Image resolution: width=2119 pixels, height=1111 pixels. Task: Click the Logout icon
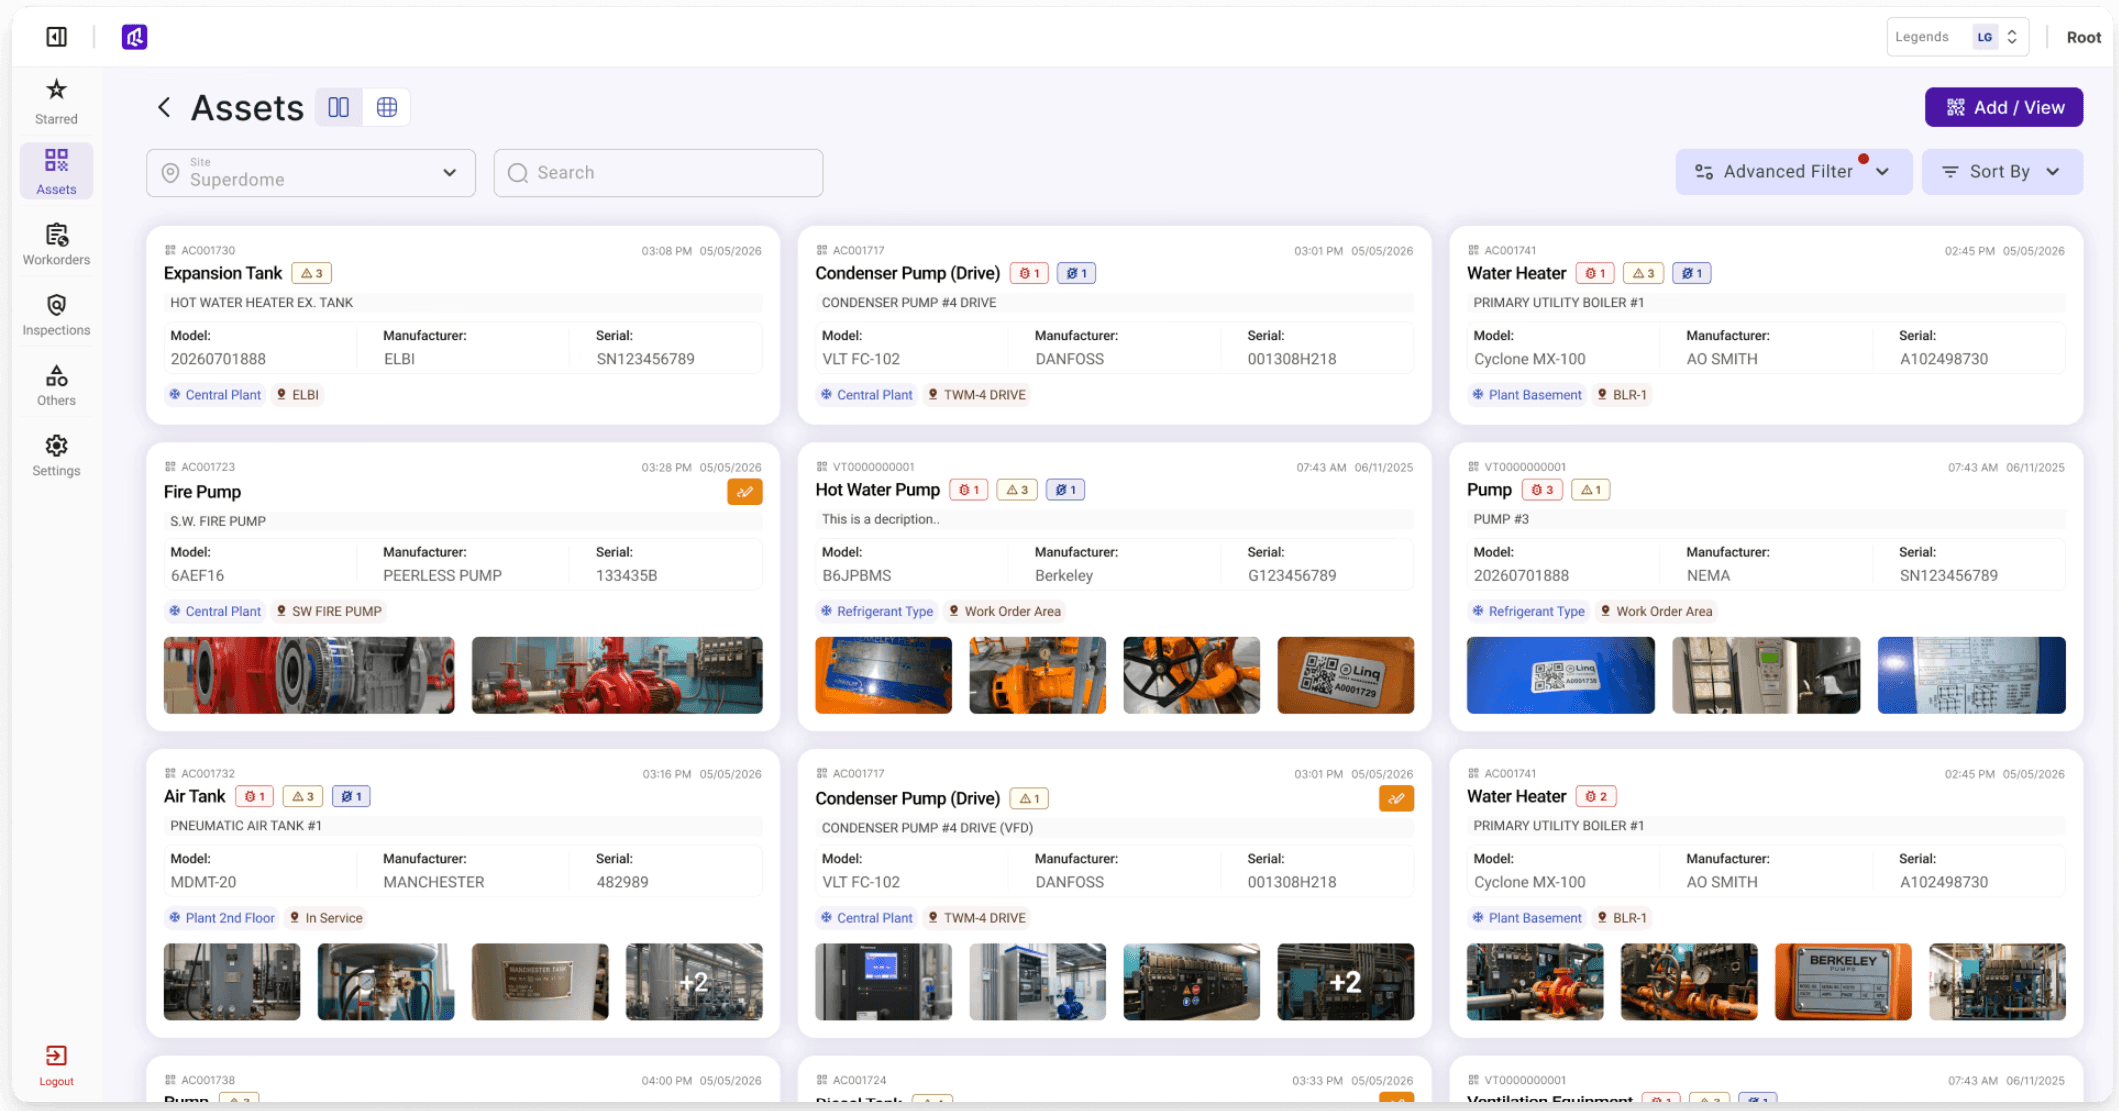coord(56,1065)
